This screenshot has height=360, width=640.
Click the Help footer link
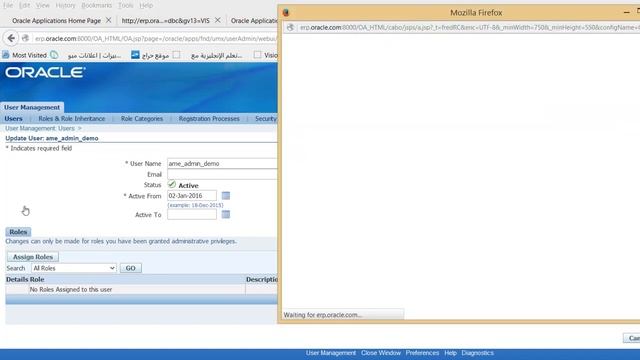450,353
